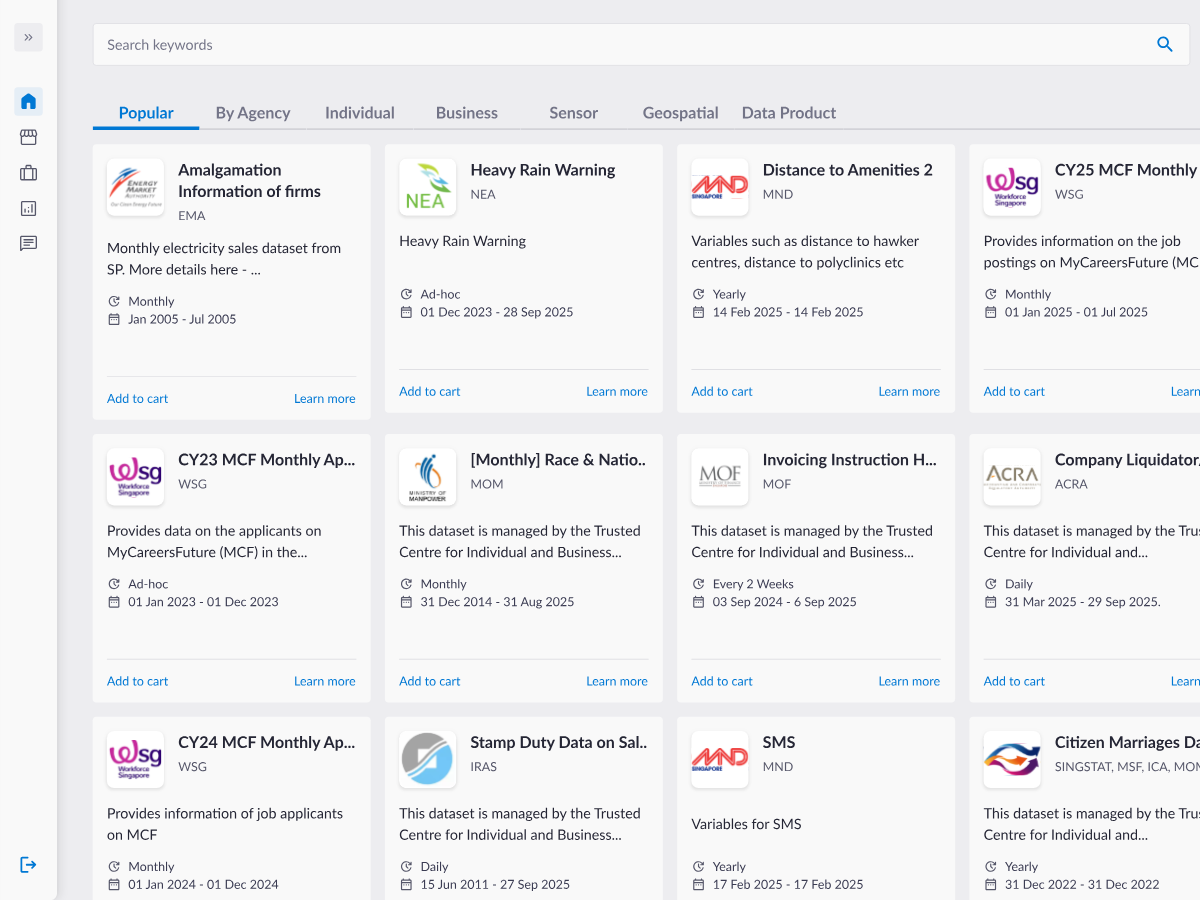Open the Stamp Duty Data card title

559,742
